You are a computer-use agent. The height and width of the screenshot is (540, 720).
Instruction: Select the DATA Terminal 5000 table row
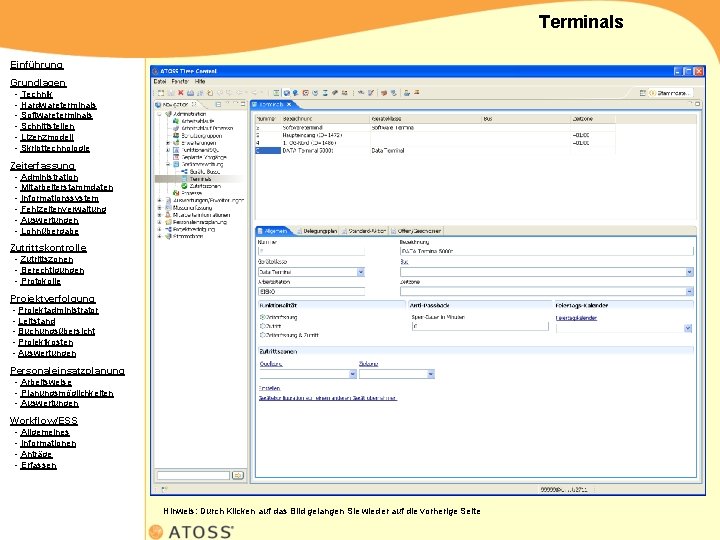click(x=435, y=150)
